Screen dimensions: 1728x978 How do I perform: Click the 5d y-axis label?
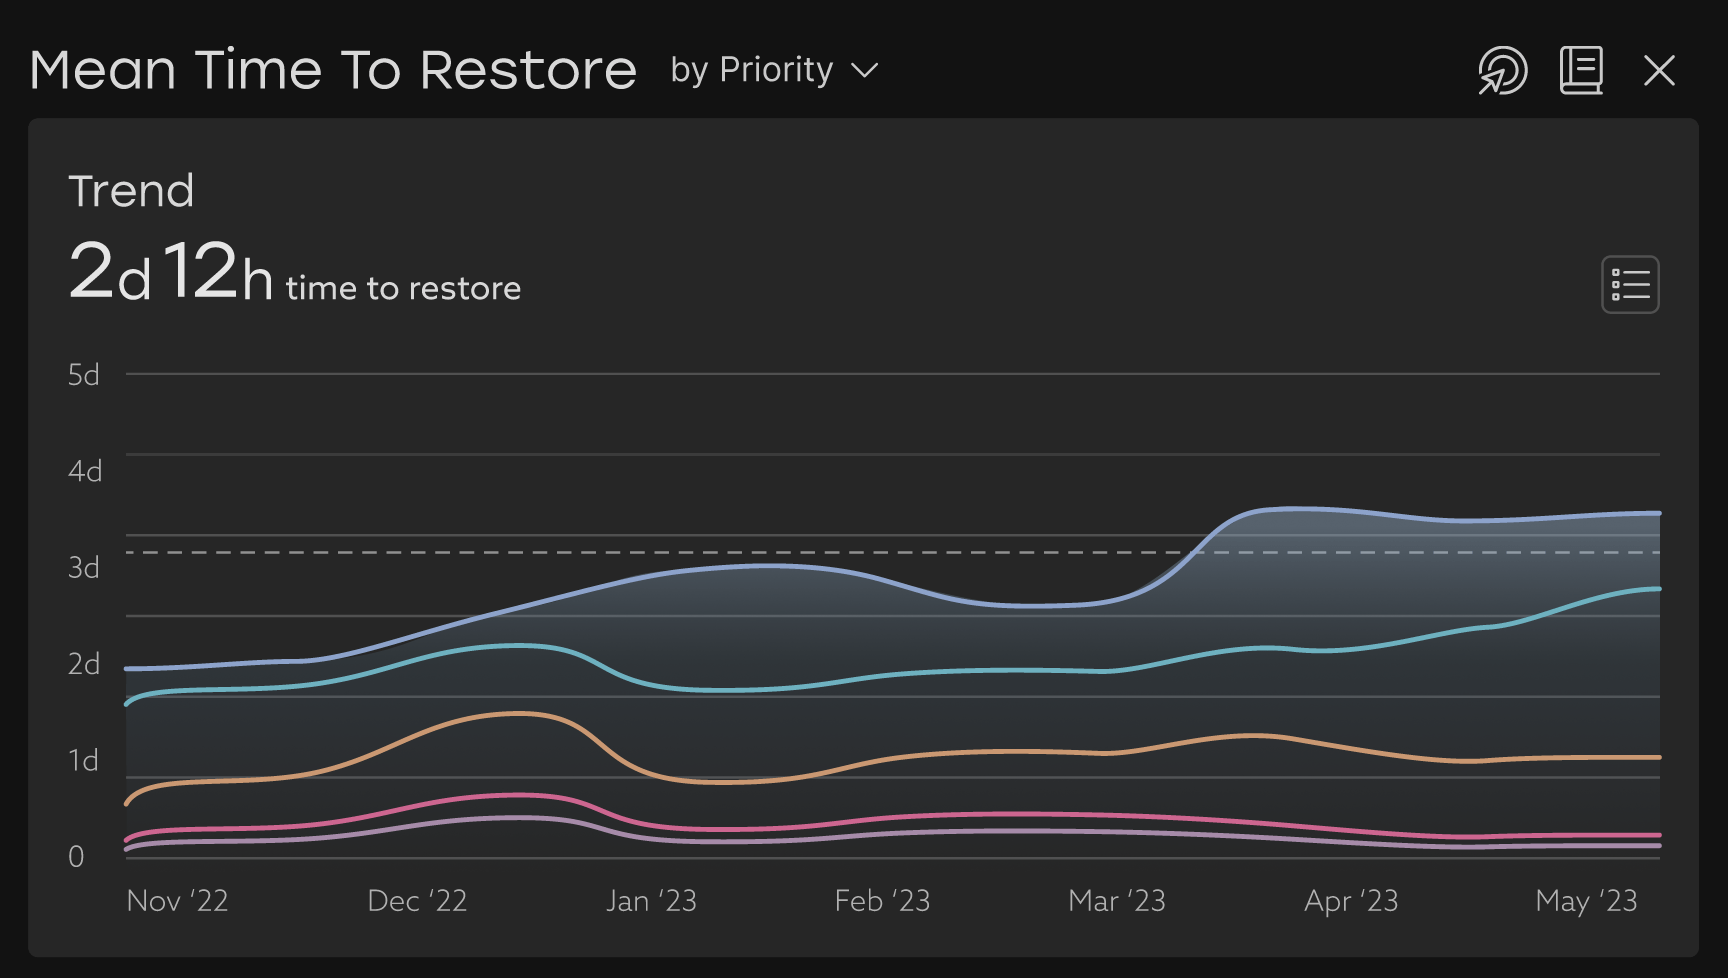pyautogui.click(x=84, y=375)
